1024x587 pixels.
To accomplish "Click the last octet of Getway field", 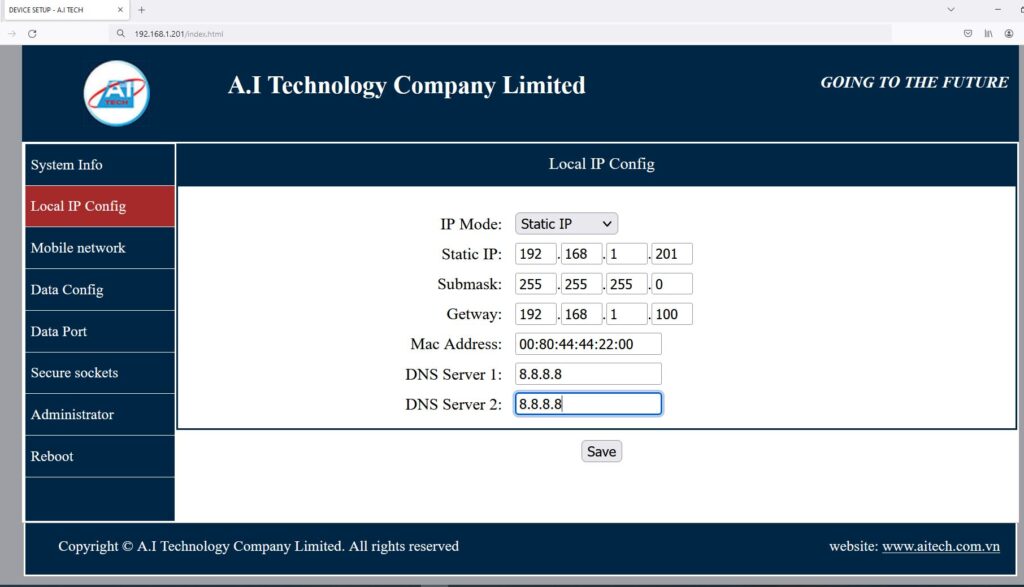I will point(671,314).
